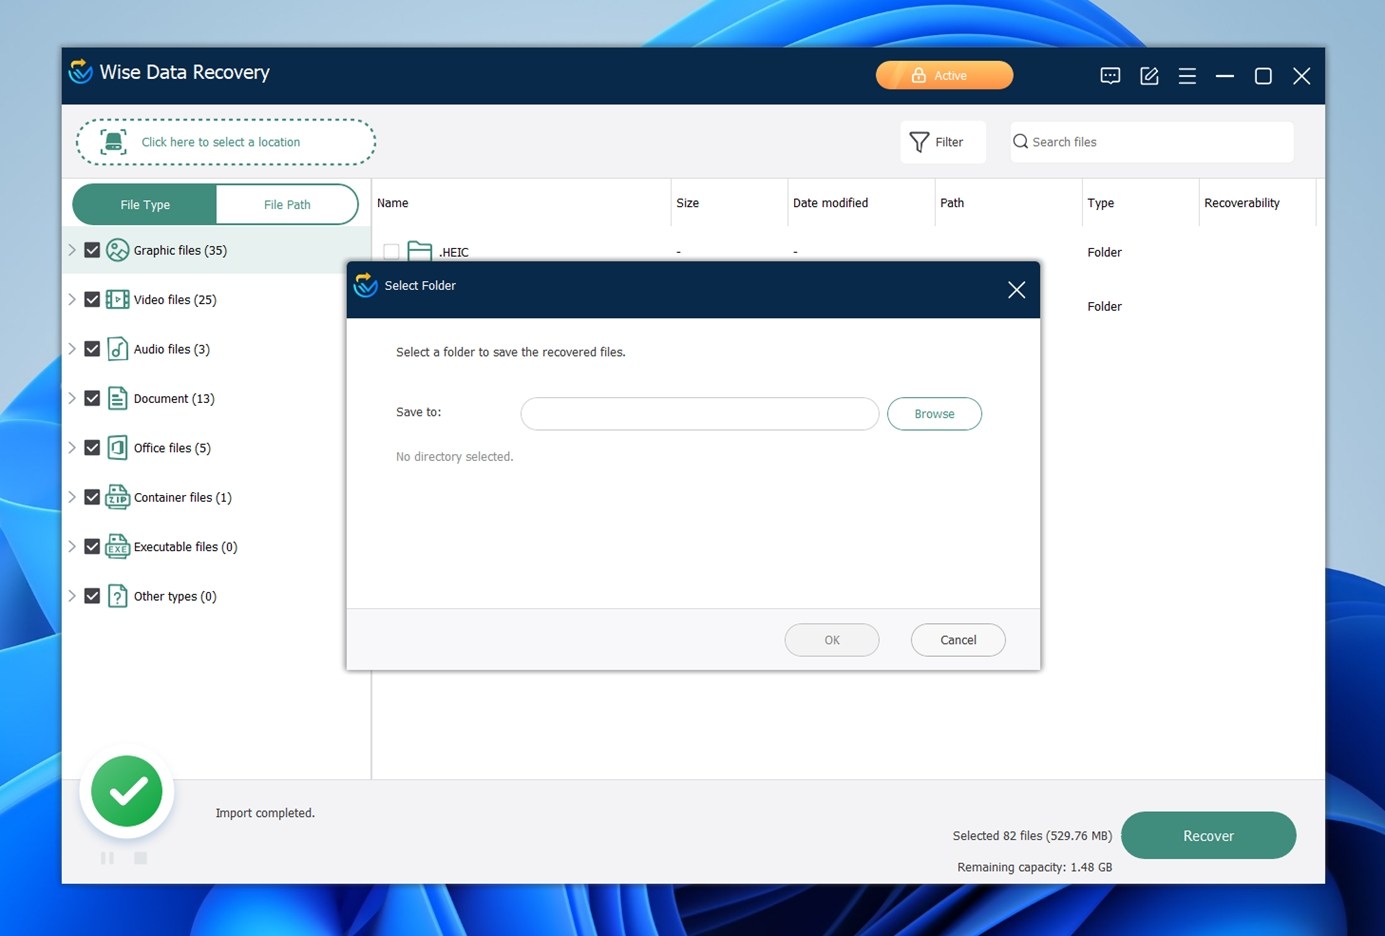Expand the Document tree node
The height and width of the screenshot is (936, 1385).
pyautogui.click(x=72, y=398)
